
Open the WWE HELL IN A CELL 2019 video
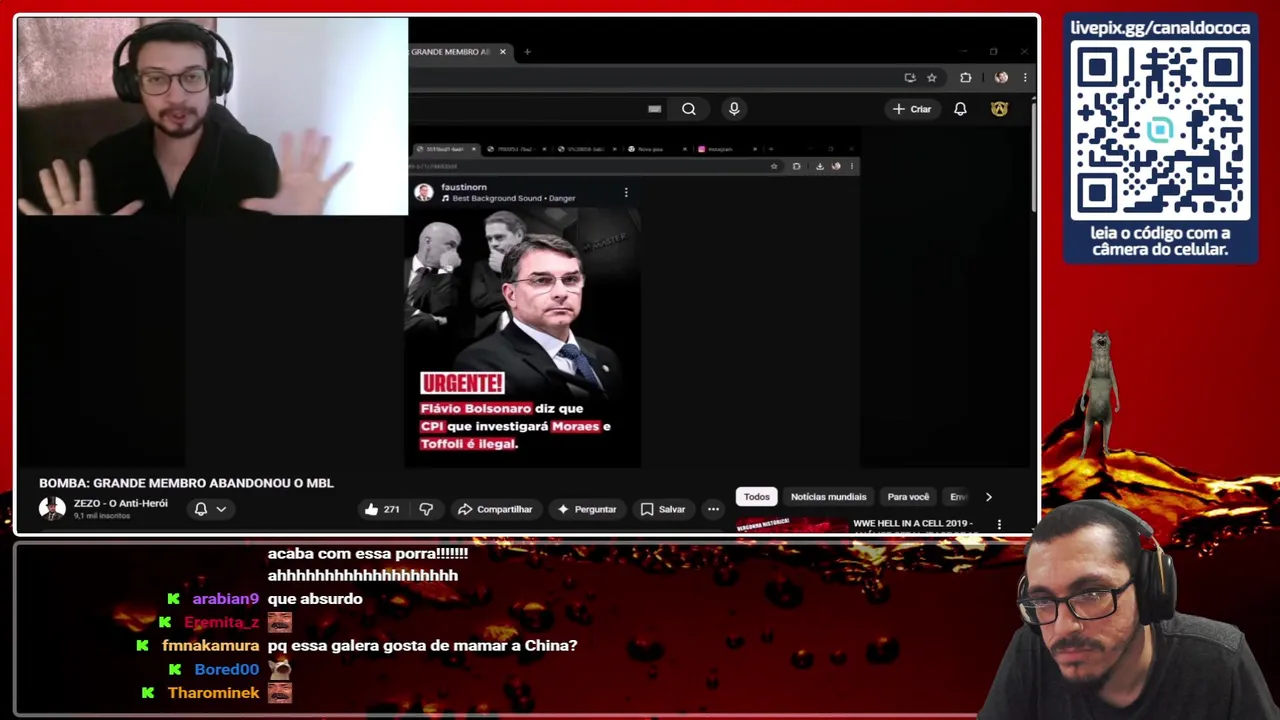[x=912, y=523]
